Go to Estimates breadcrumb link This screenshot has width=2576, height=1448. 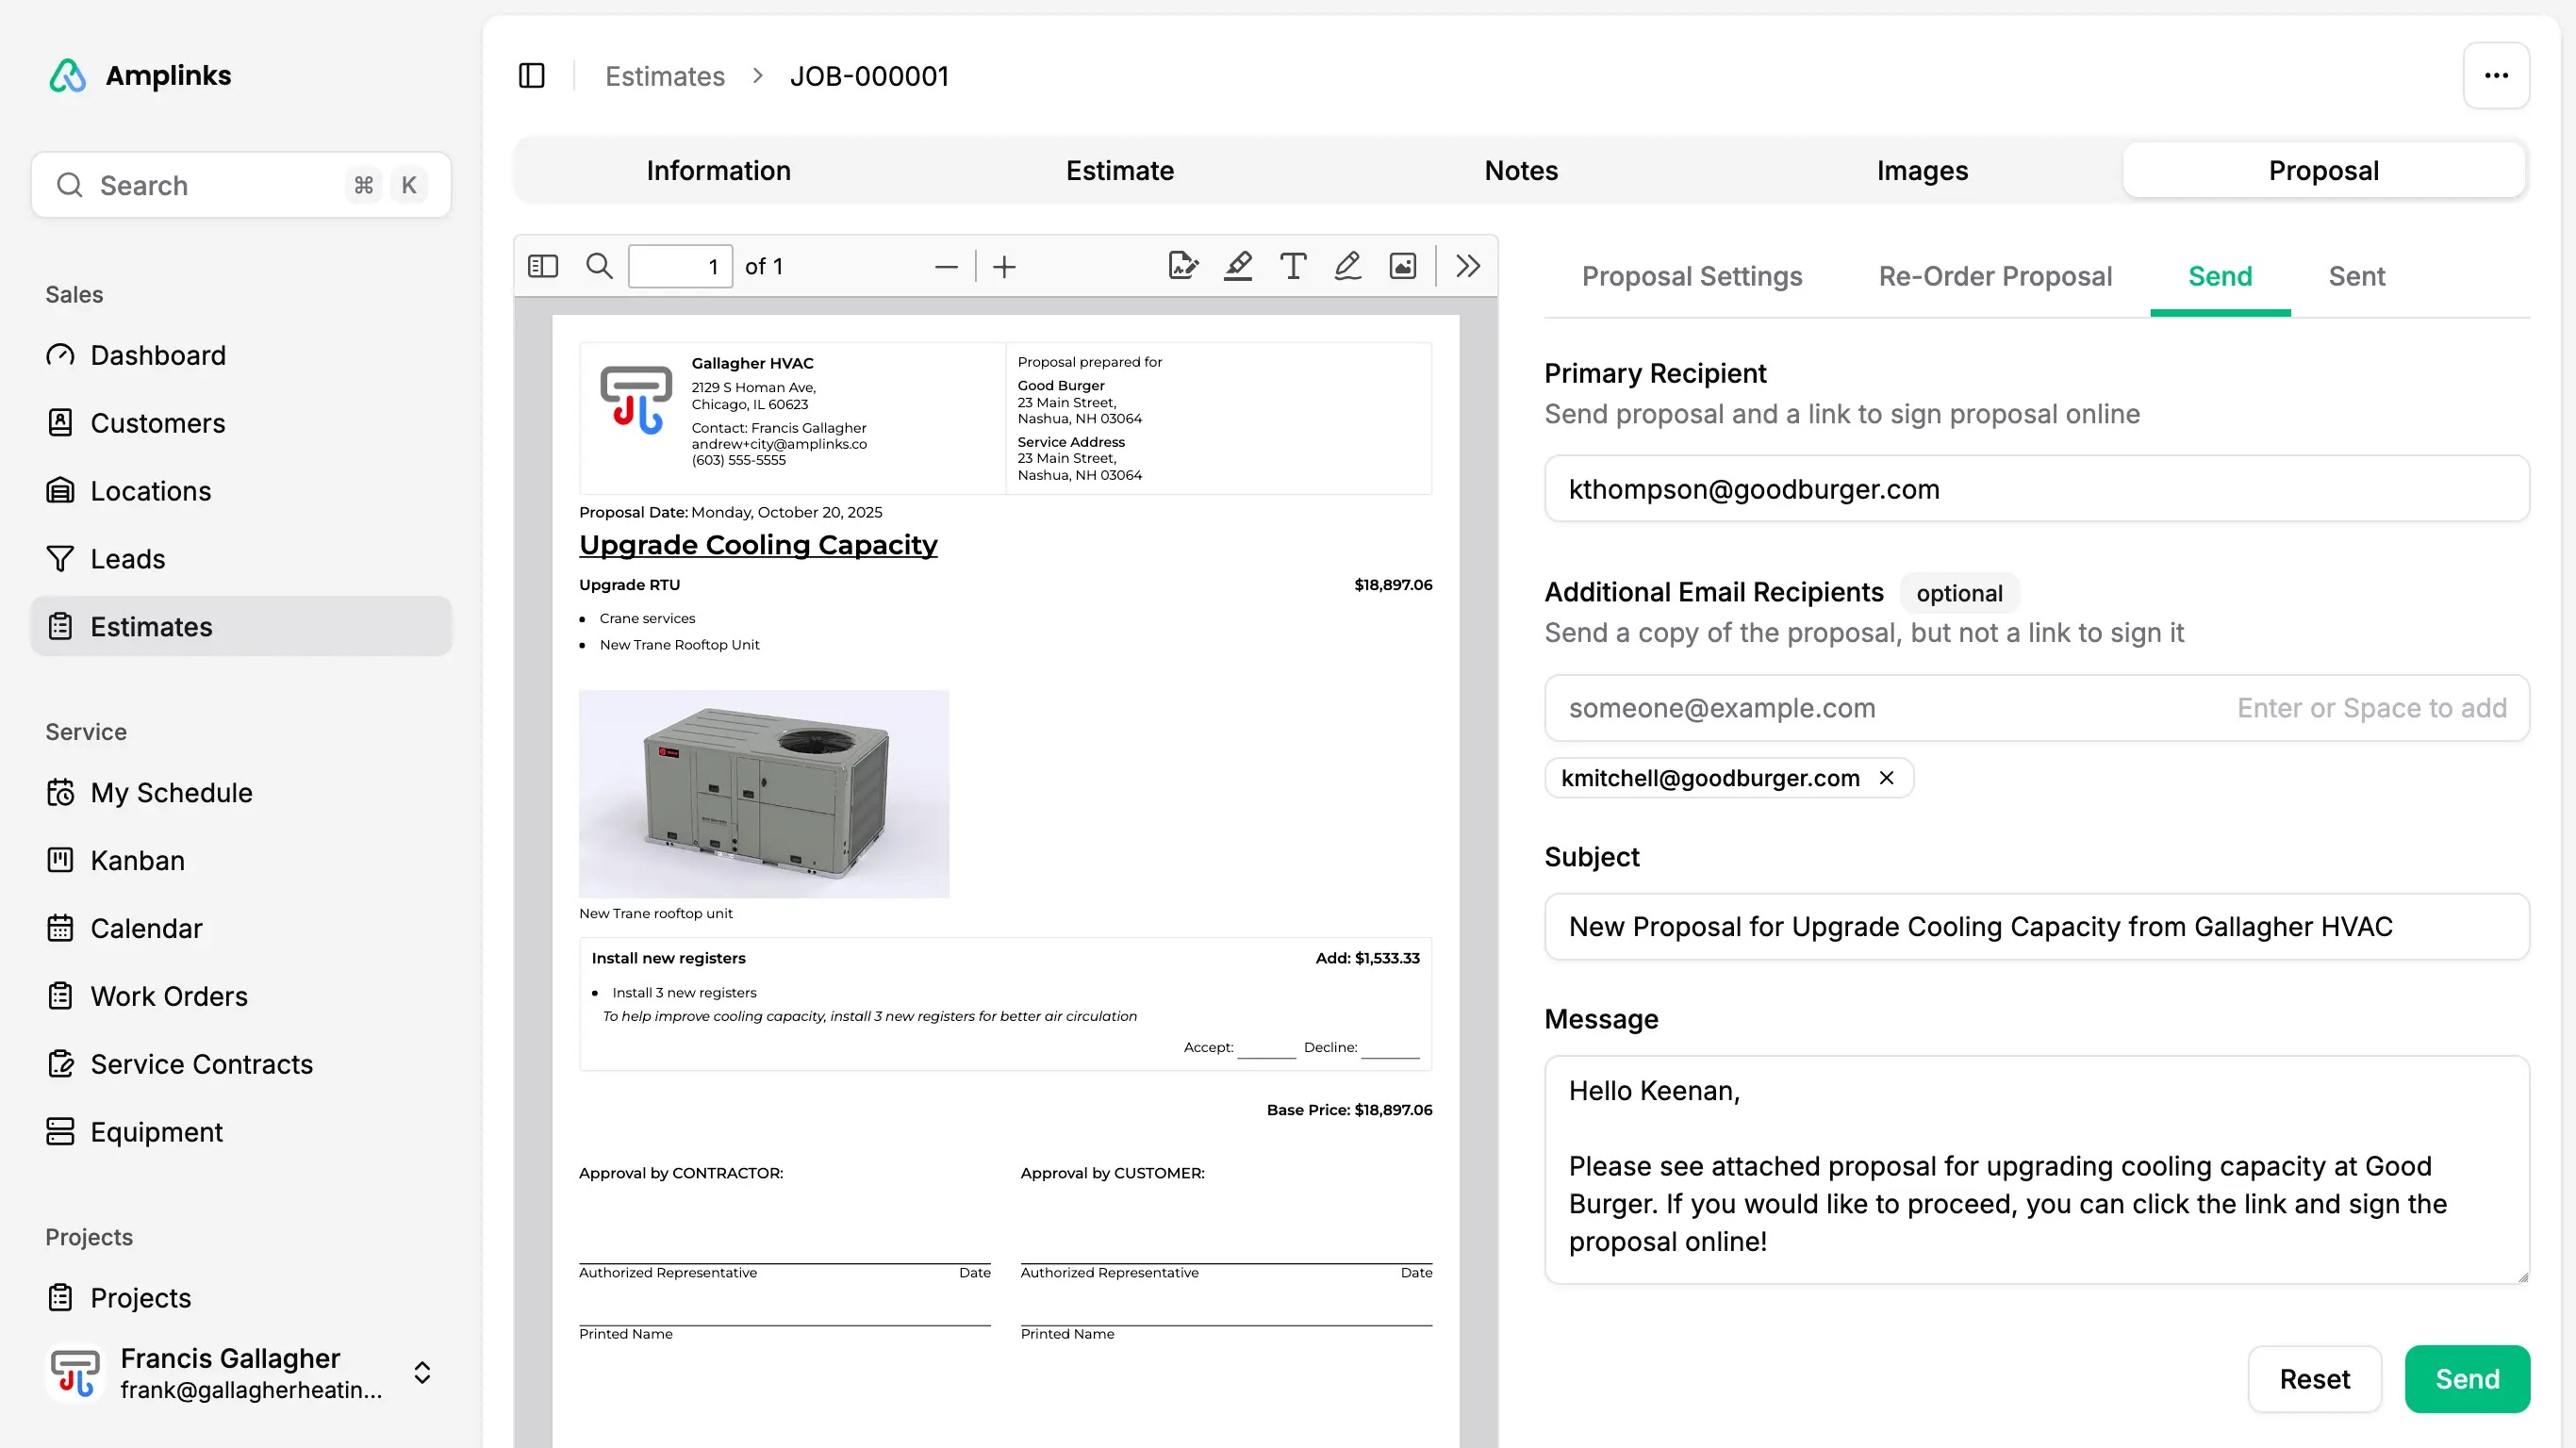665,76
